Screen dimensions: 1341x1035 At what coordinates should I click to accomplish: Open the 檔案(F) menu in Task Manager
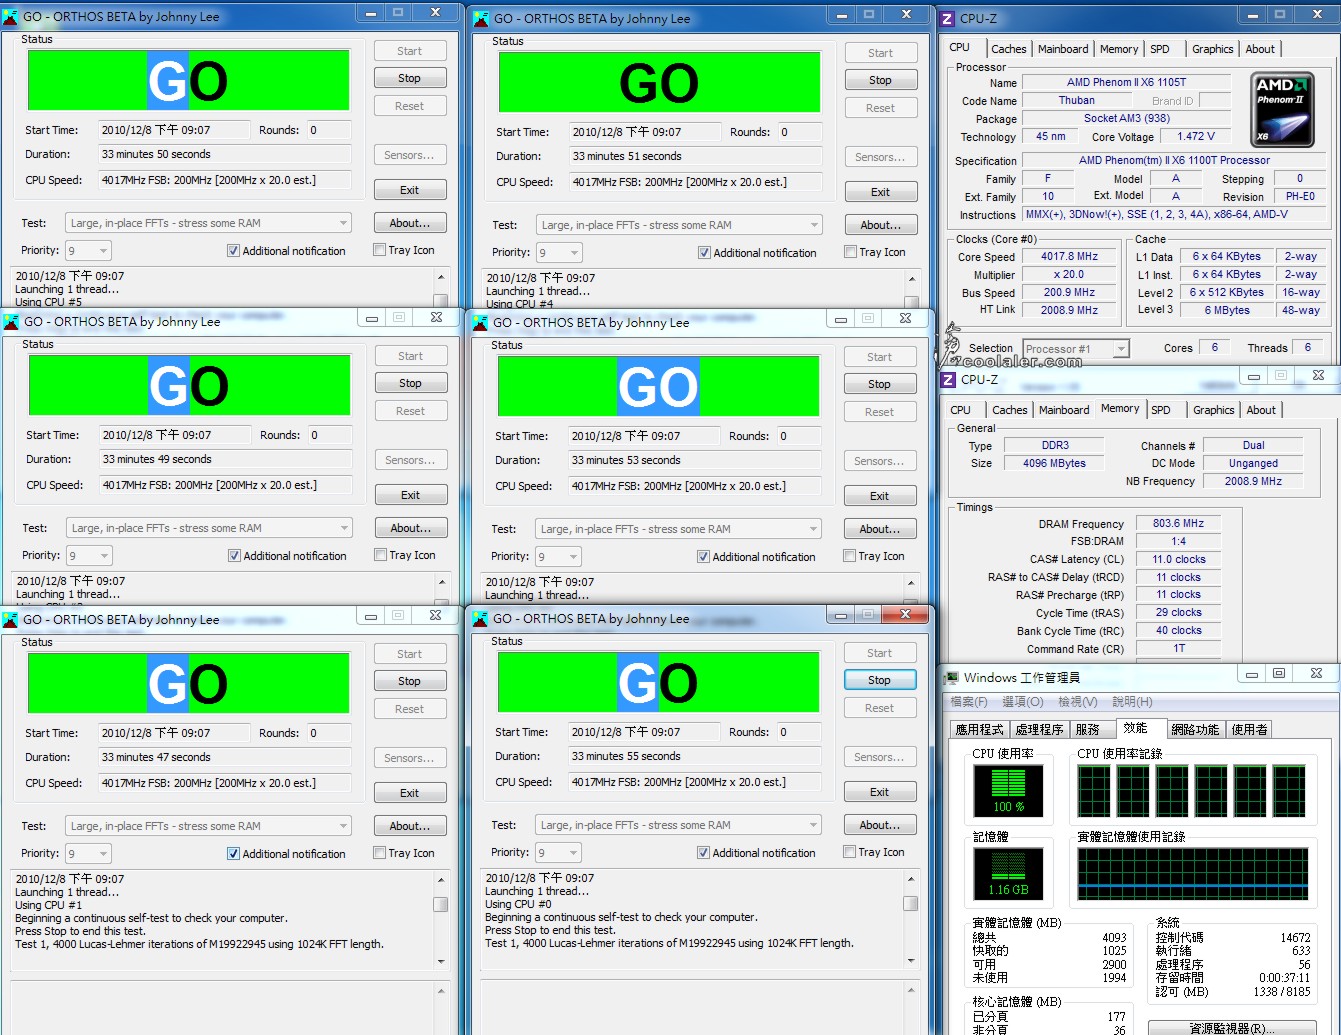969,702
